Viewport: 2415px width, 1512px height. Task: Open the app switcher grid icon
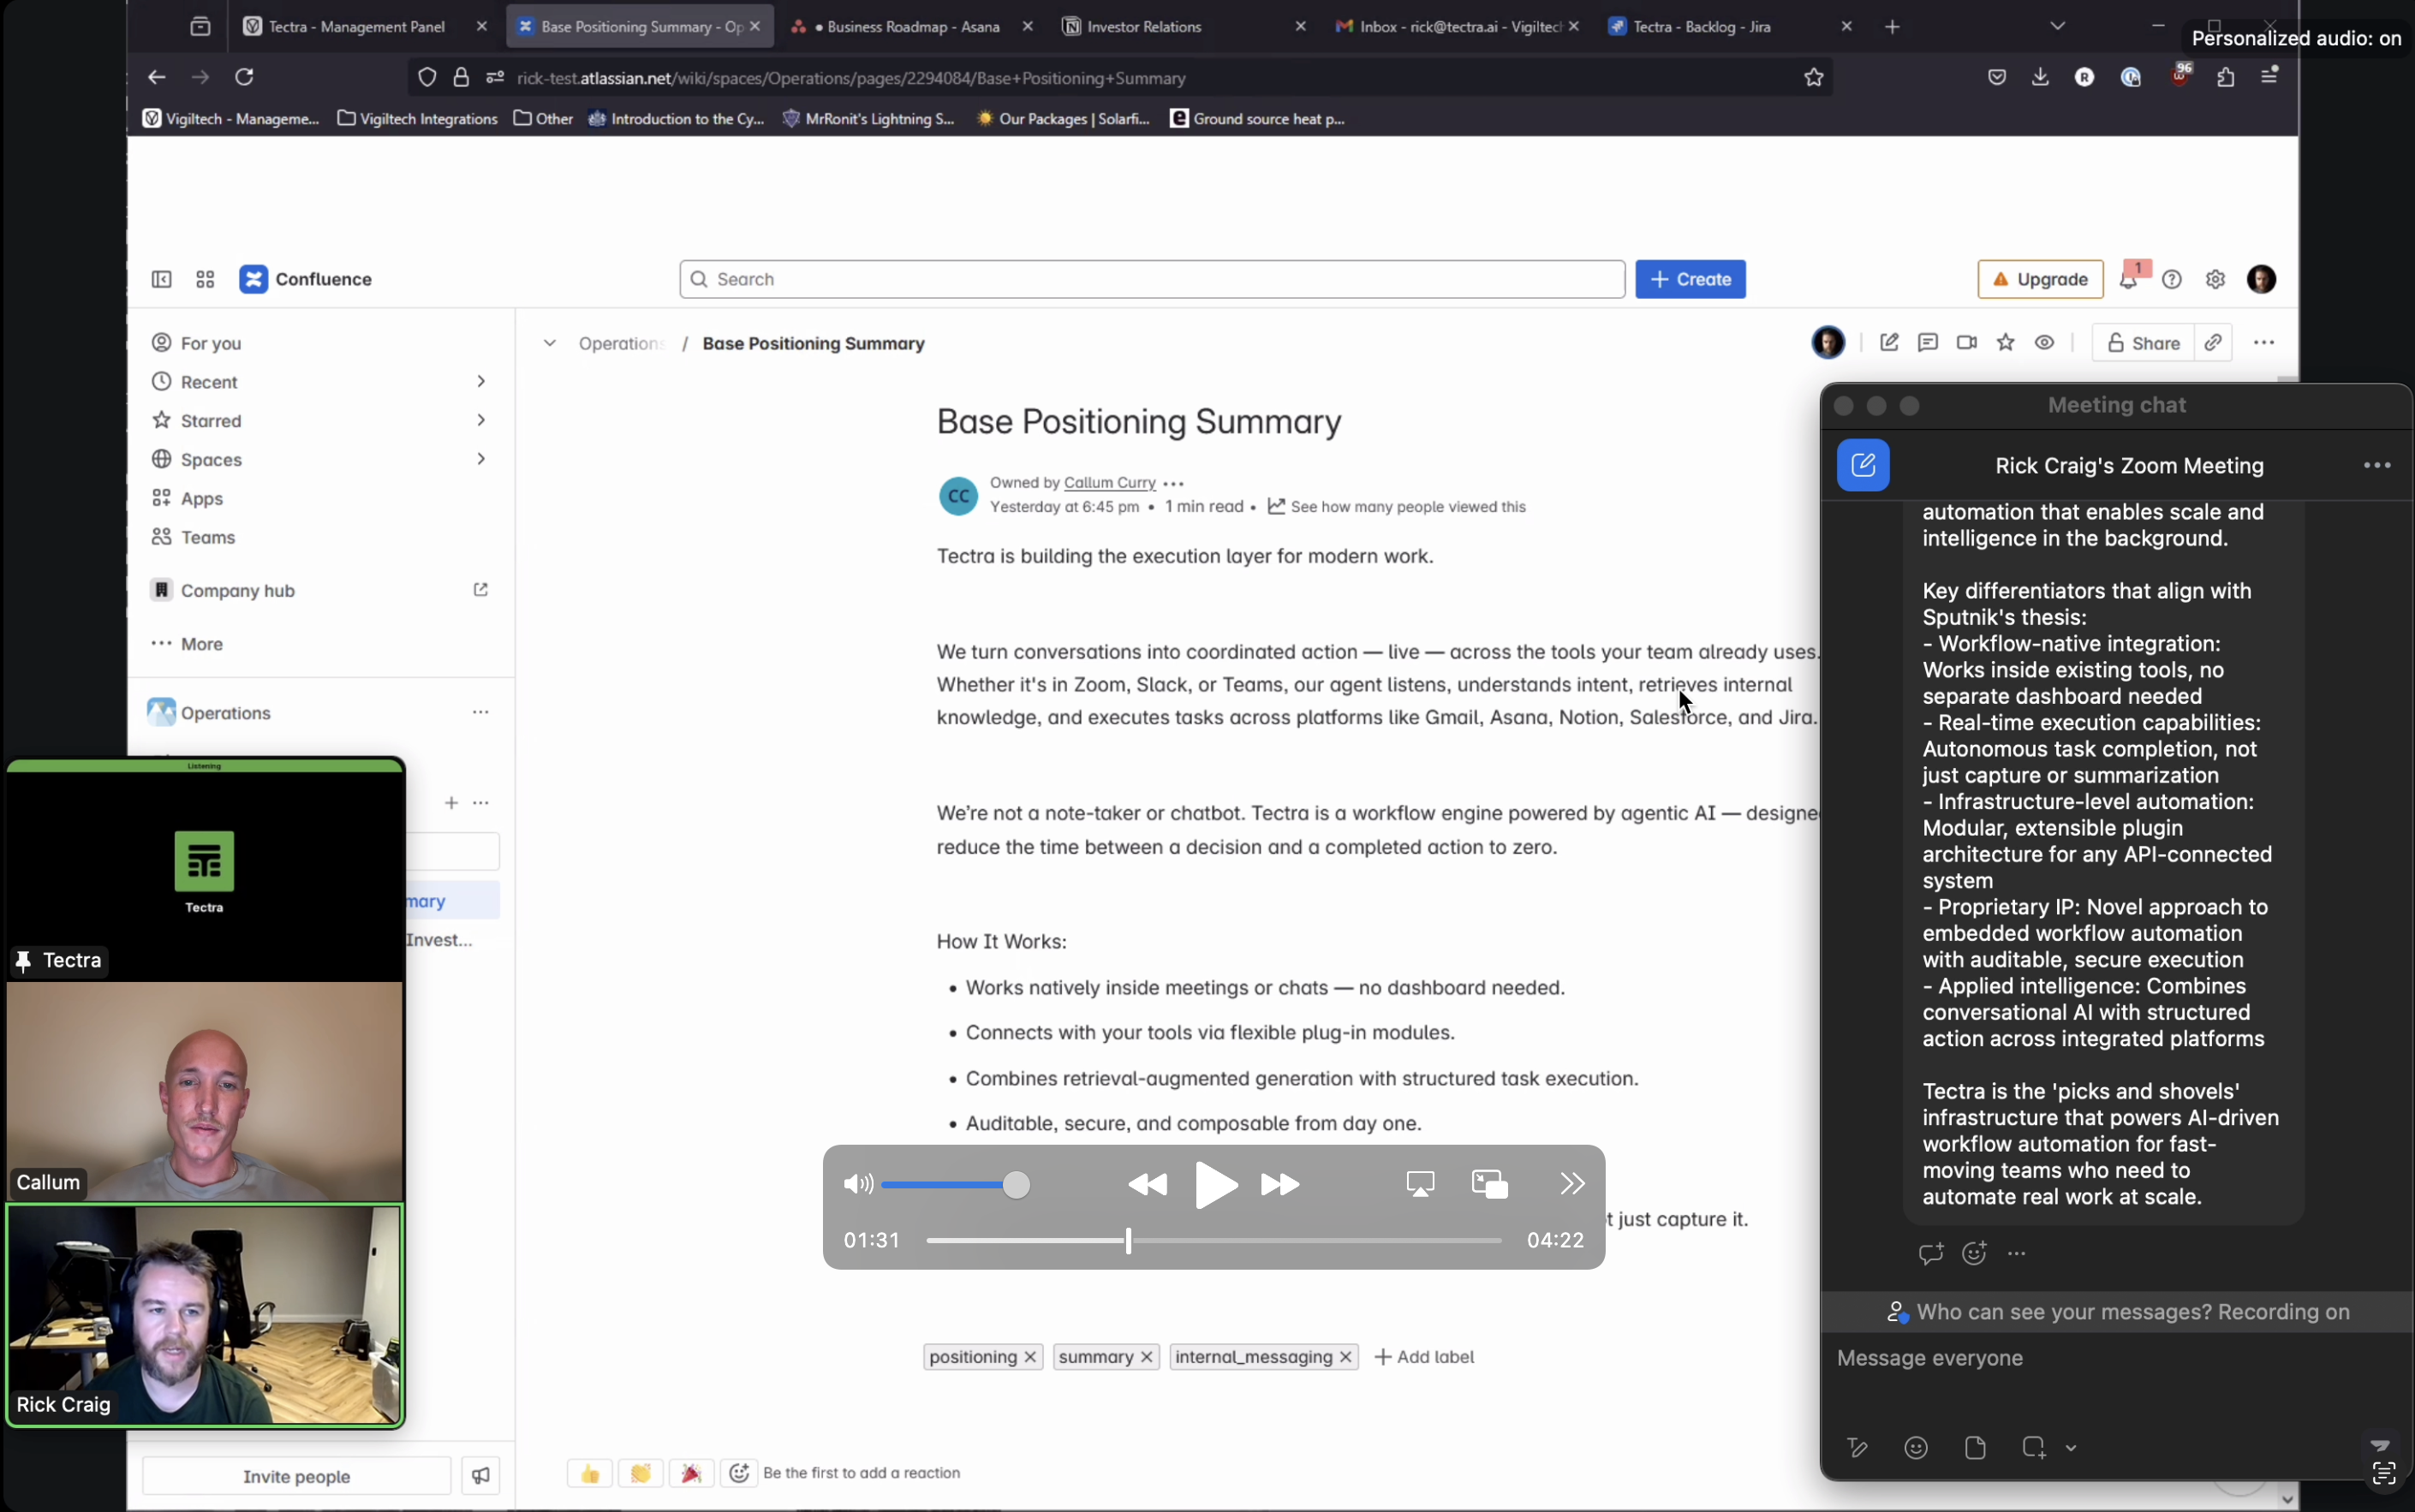pos(205,280)
